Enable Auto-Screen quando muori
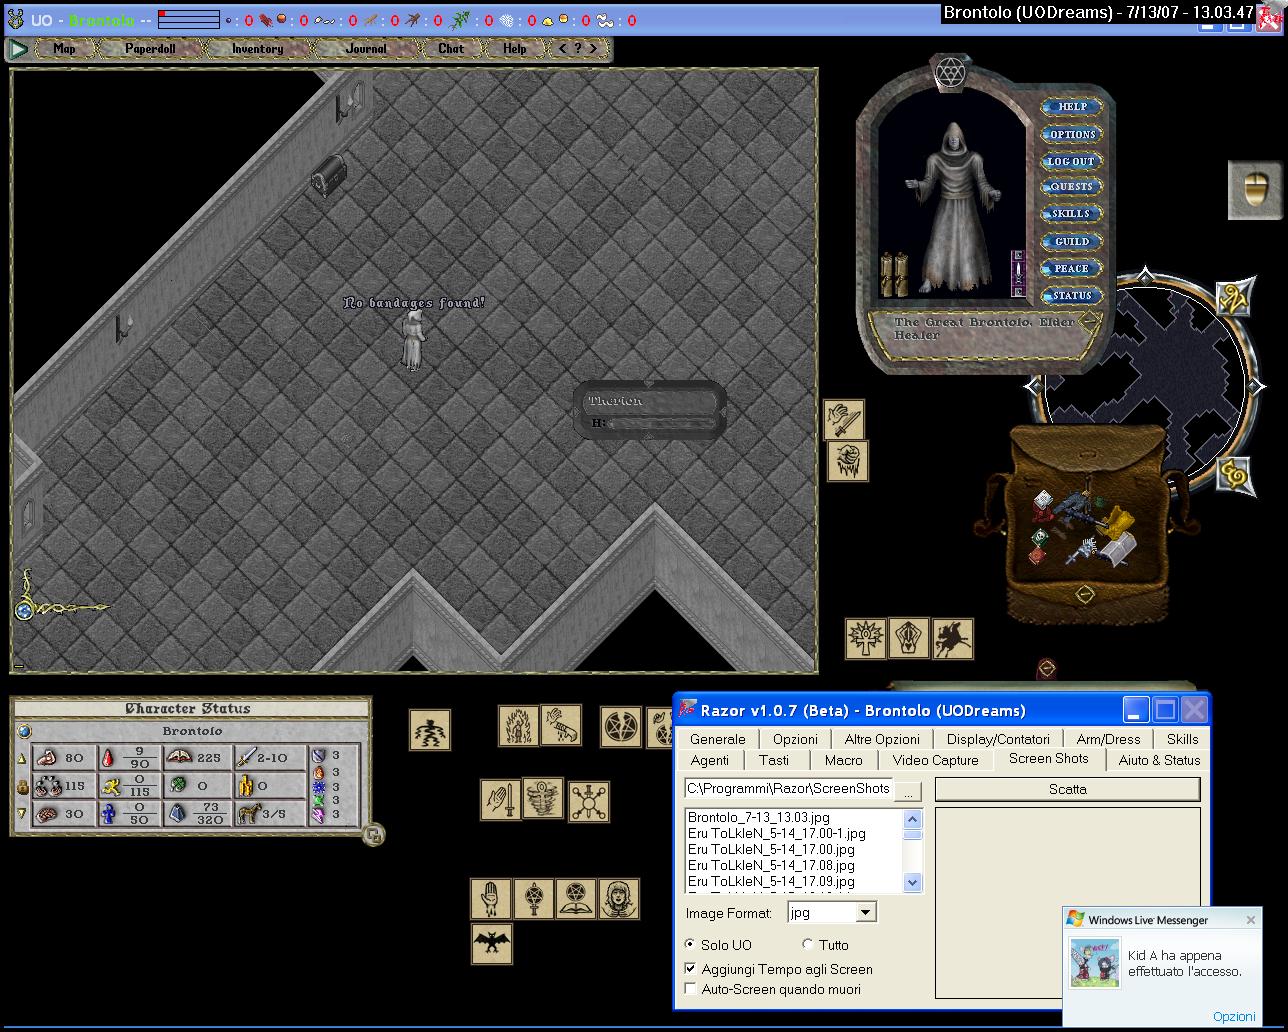This screenshot has height=1032, width=1288. tap(690, 989)
